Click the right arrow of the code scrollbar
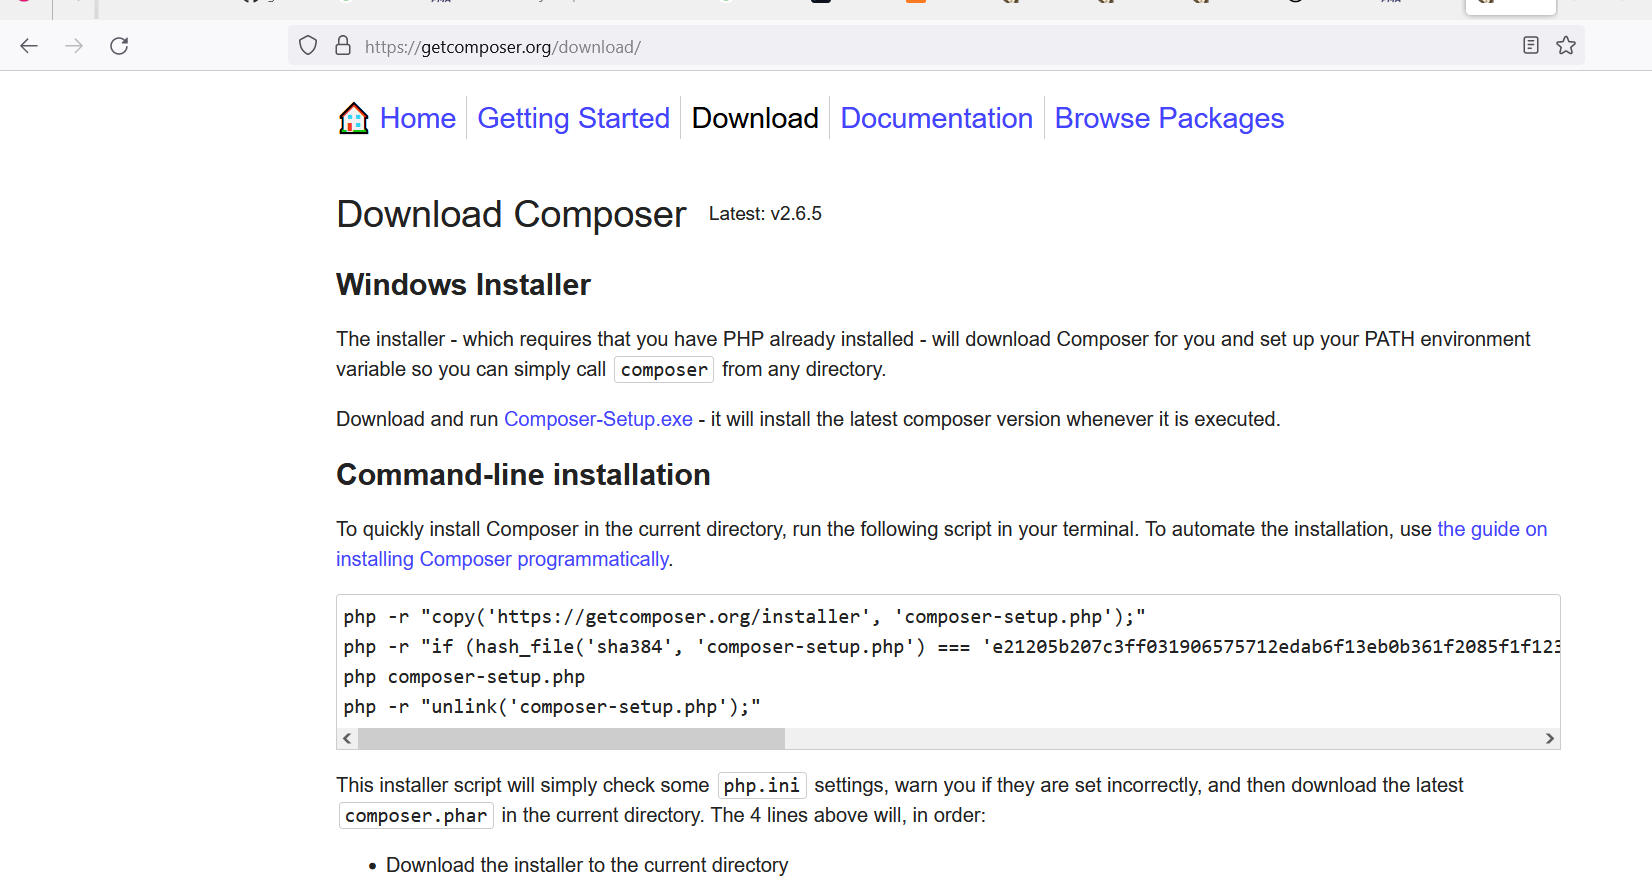Viewport: 1652px width, 880px height. point(1551,738)
